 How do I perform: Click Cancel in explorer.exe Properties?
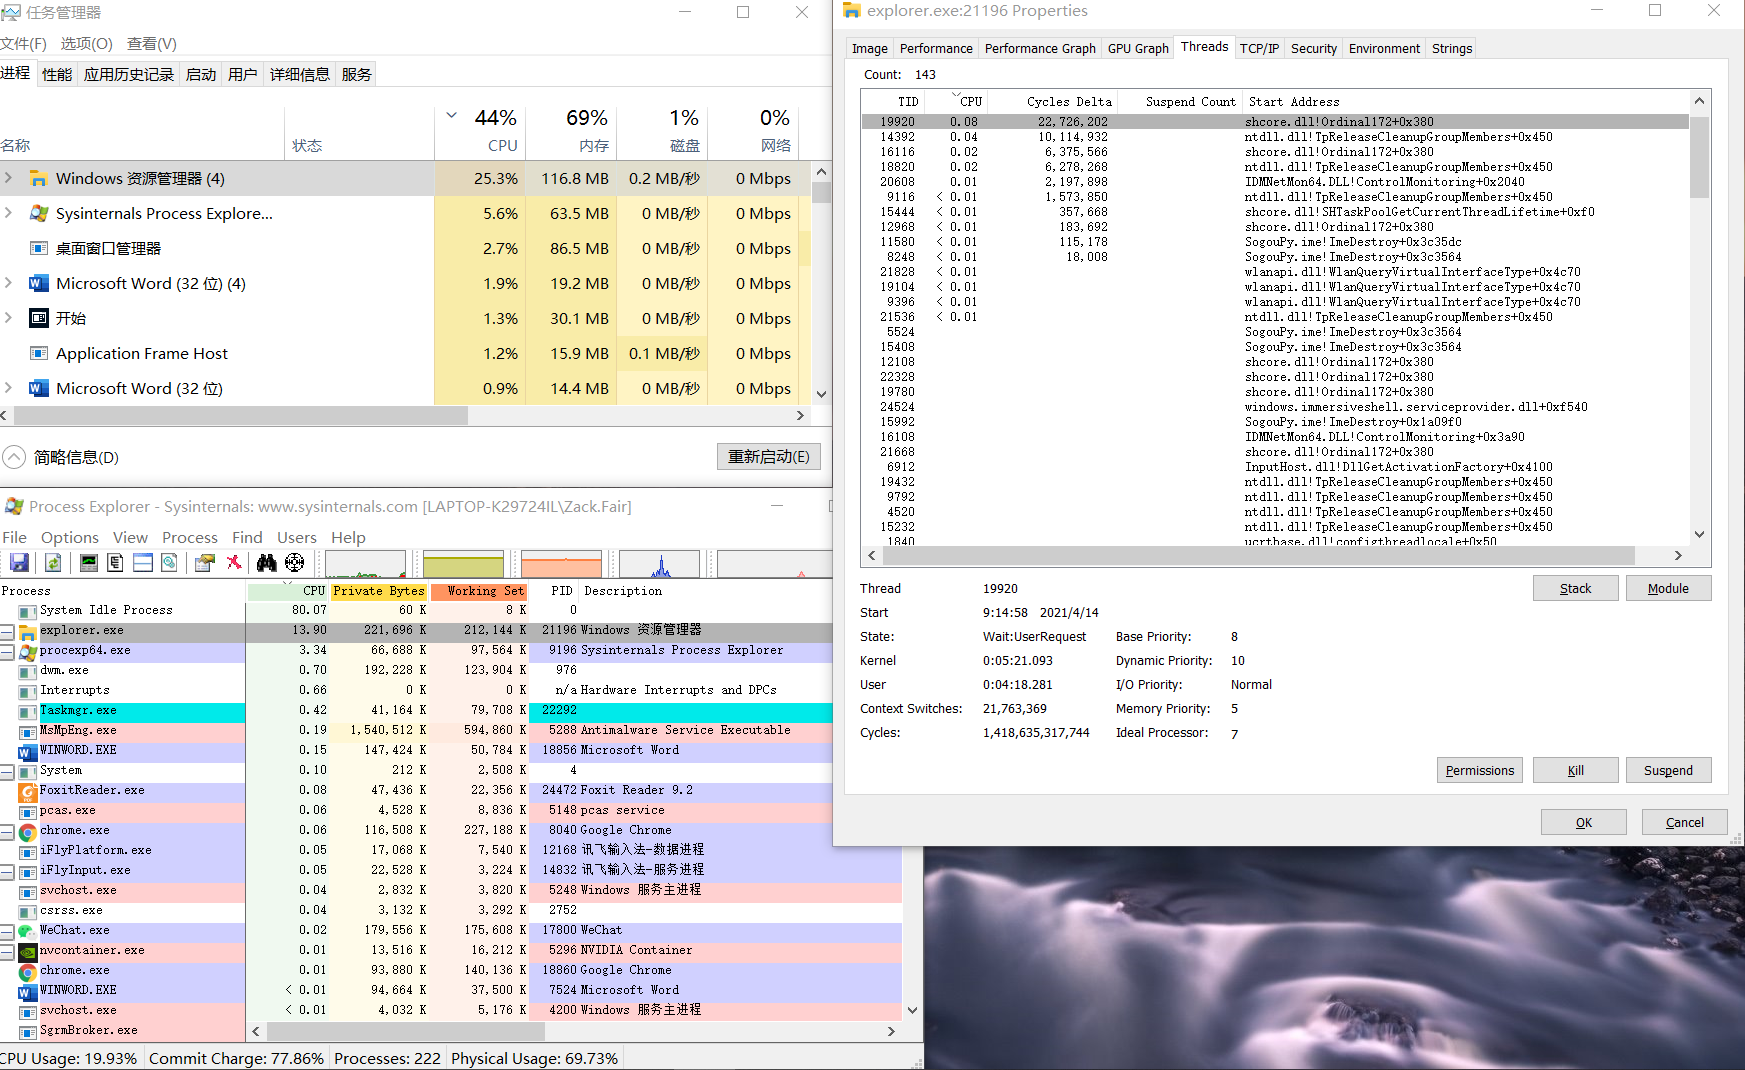[1685, 822]
